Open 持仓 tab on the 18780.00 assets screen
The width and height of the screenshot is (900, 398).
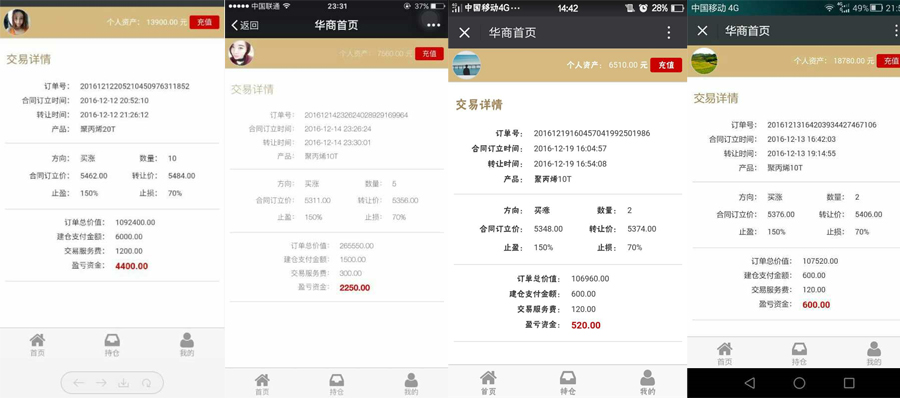click(x=799, y=353)
